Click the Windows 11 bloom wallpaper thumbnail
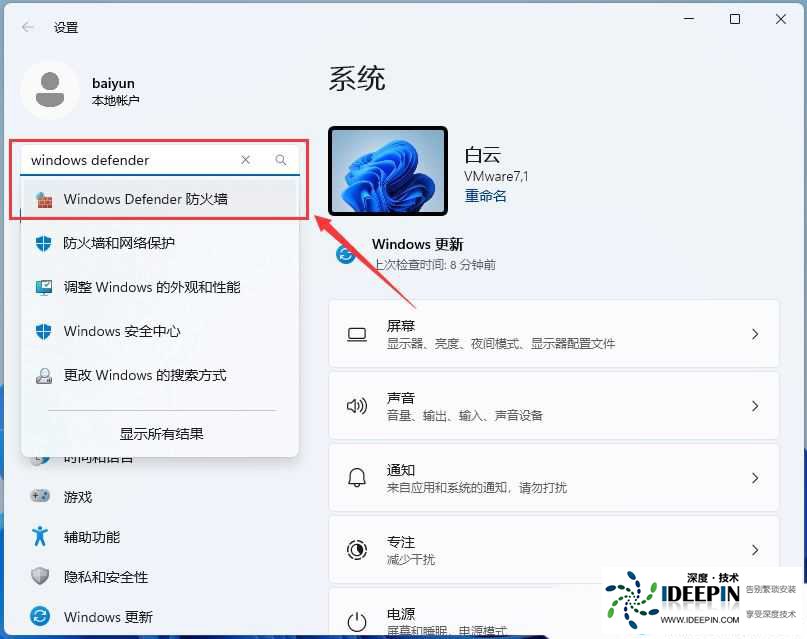The image size is (807, 639). 388,171
